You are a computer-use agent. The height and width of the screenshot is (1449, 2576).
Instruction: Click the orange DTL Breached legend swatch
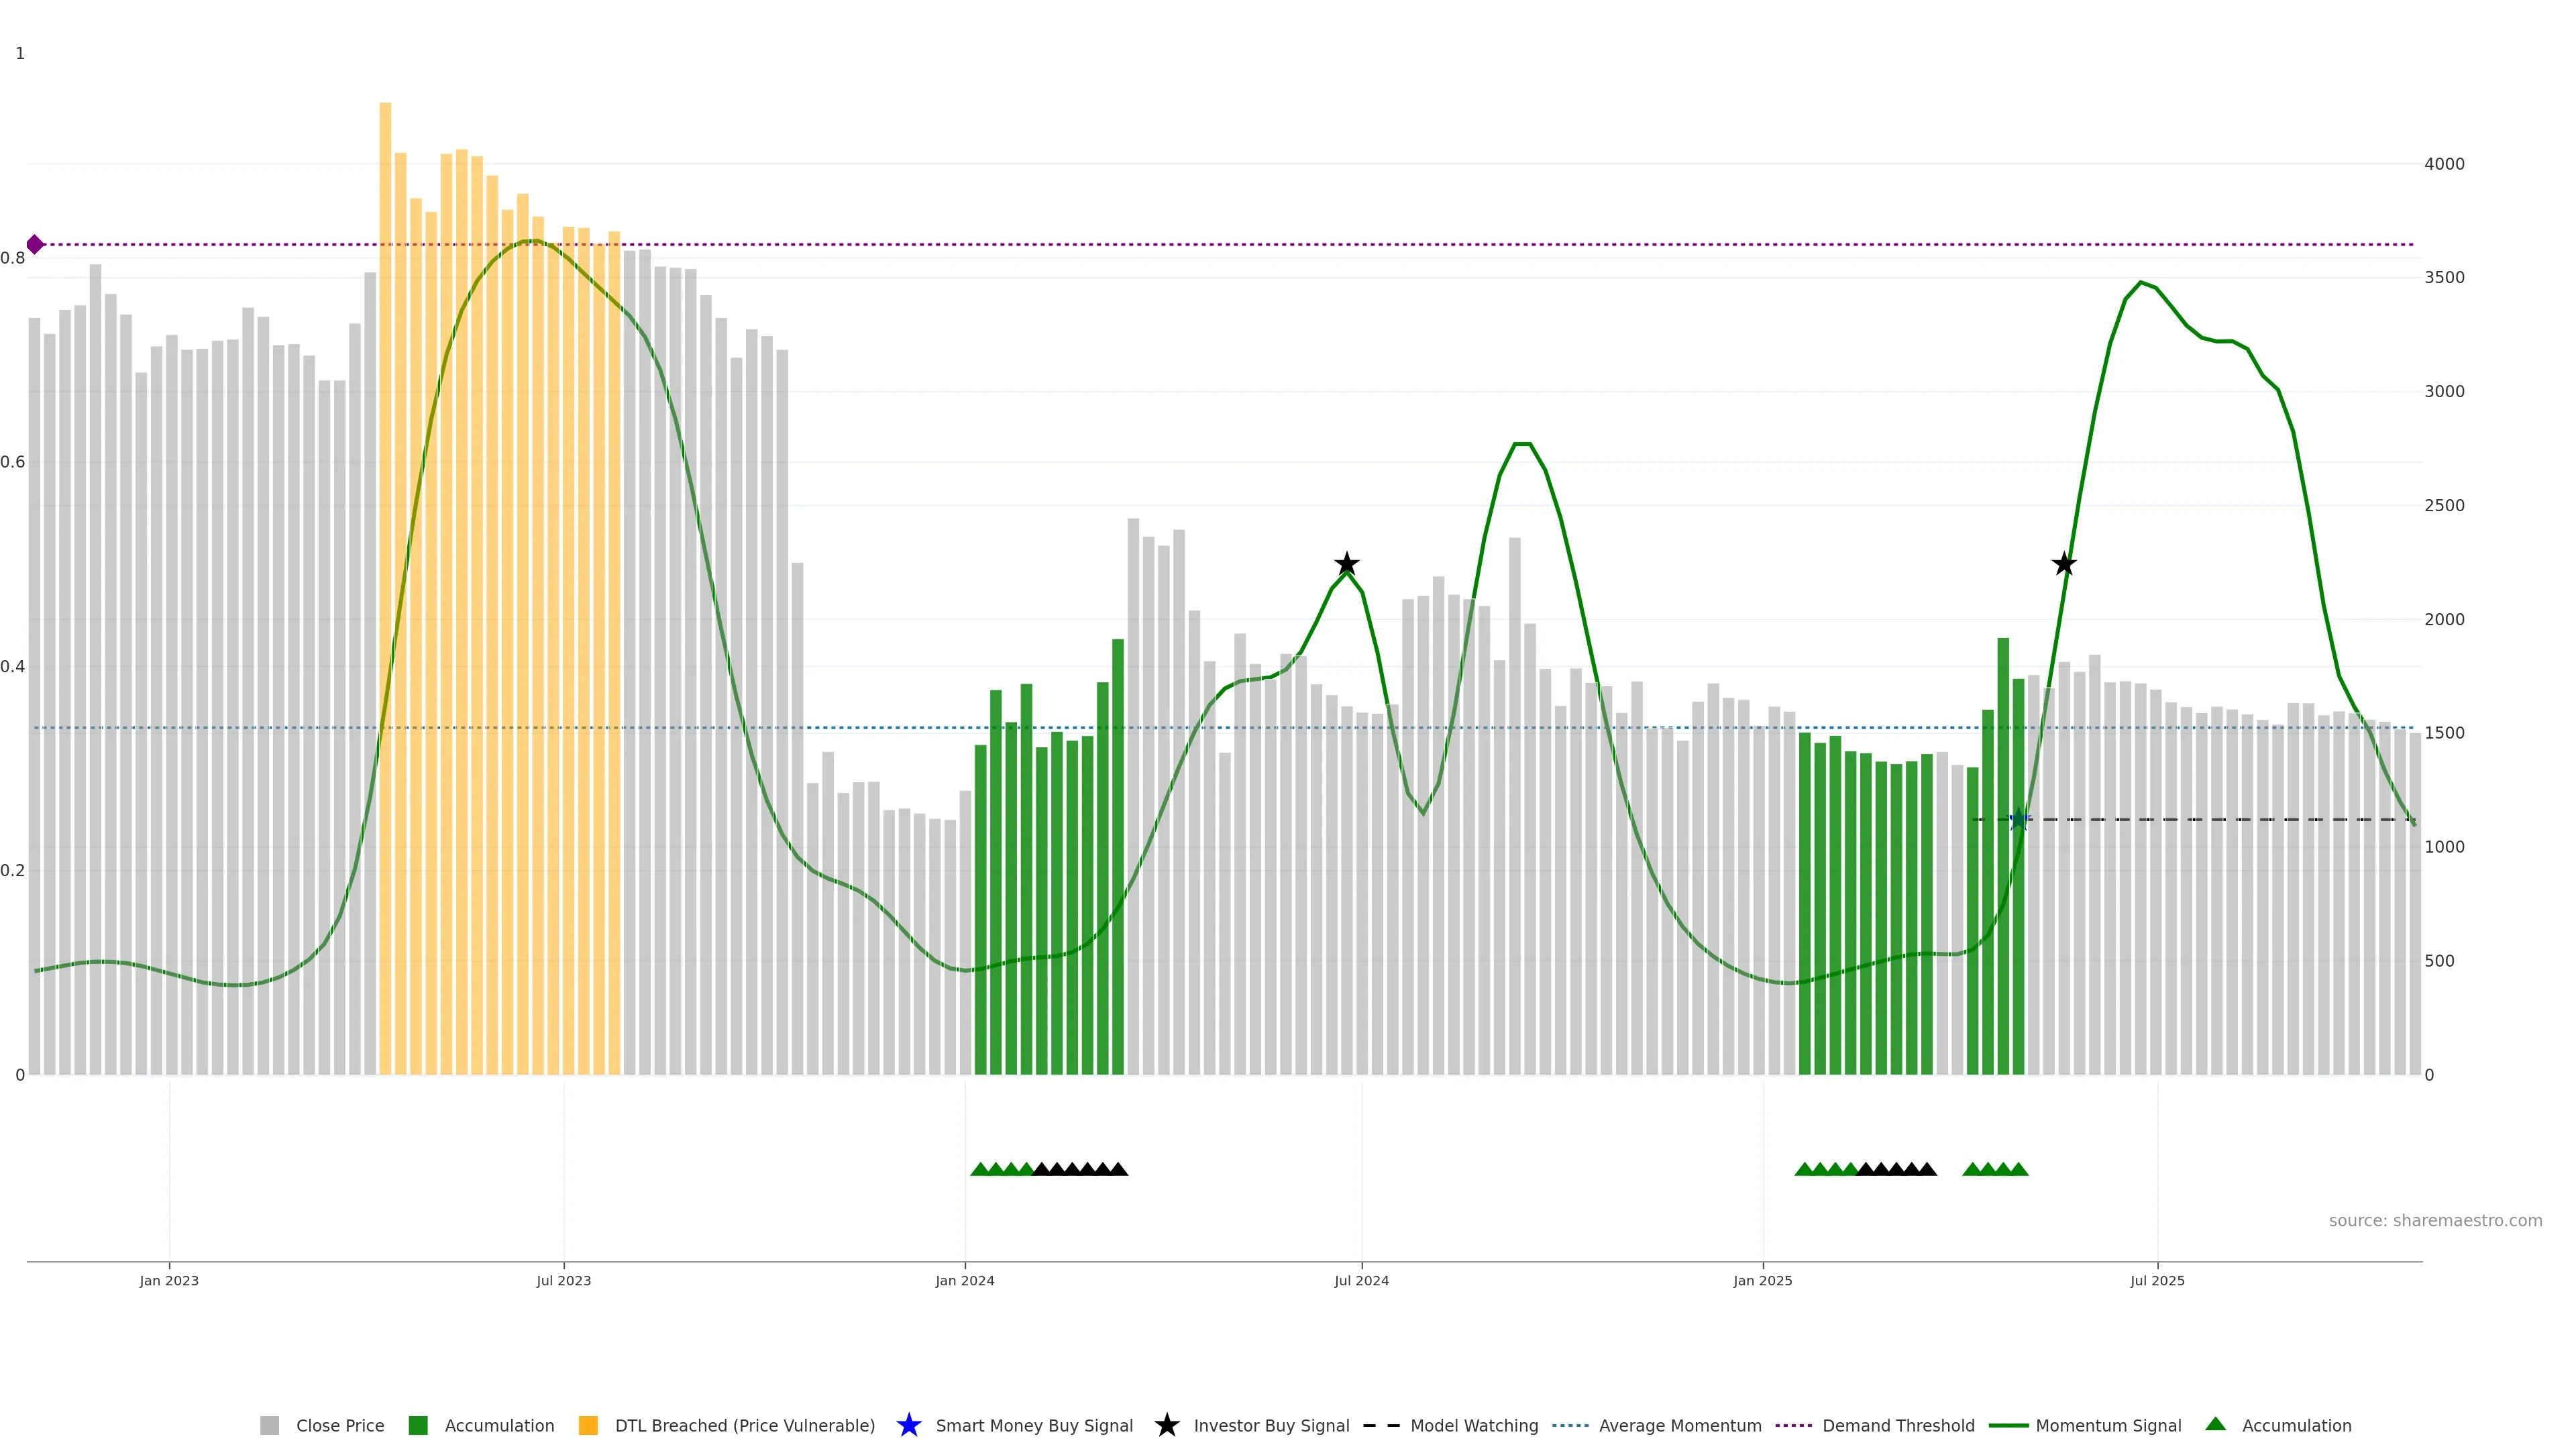[x=588, y=1425]
